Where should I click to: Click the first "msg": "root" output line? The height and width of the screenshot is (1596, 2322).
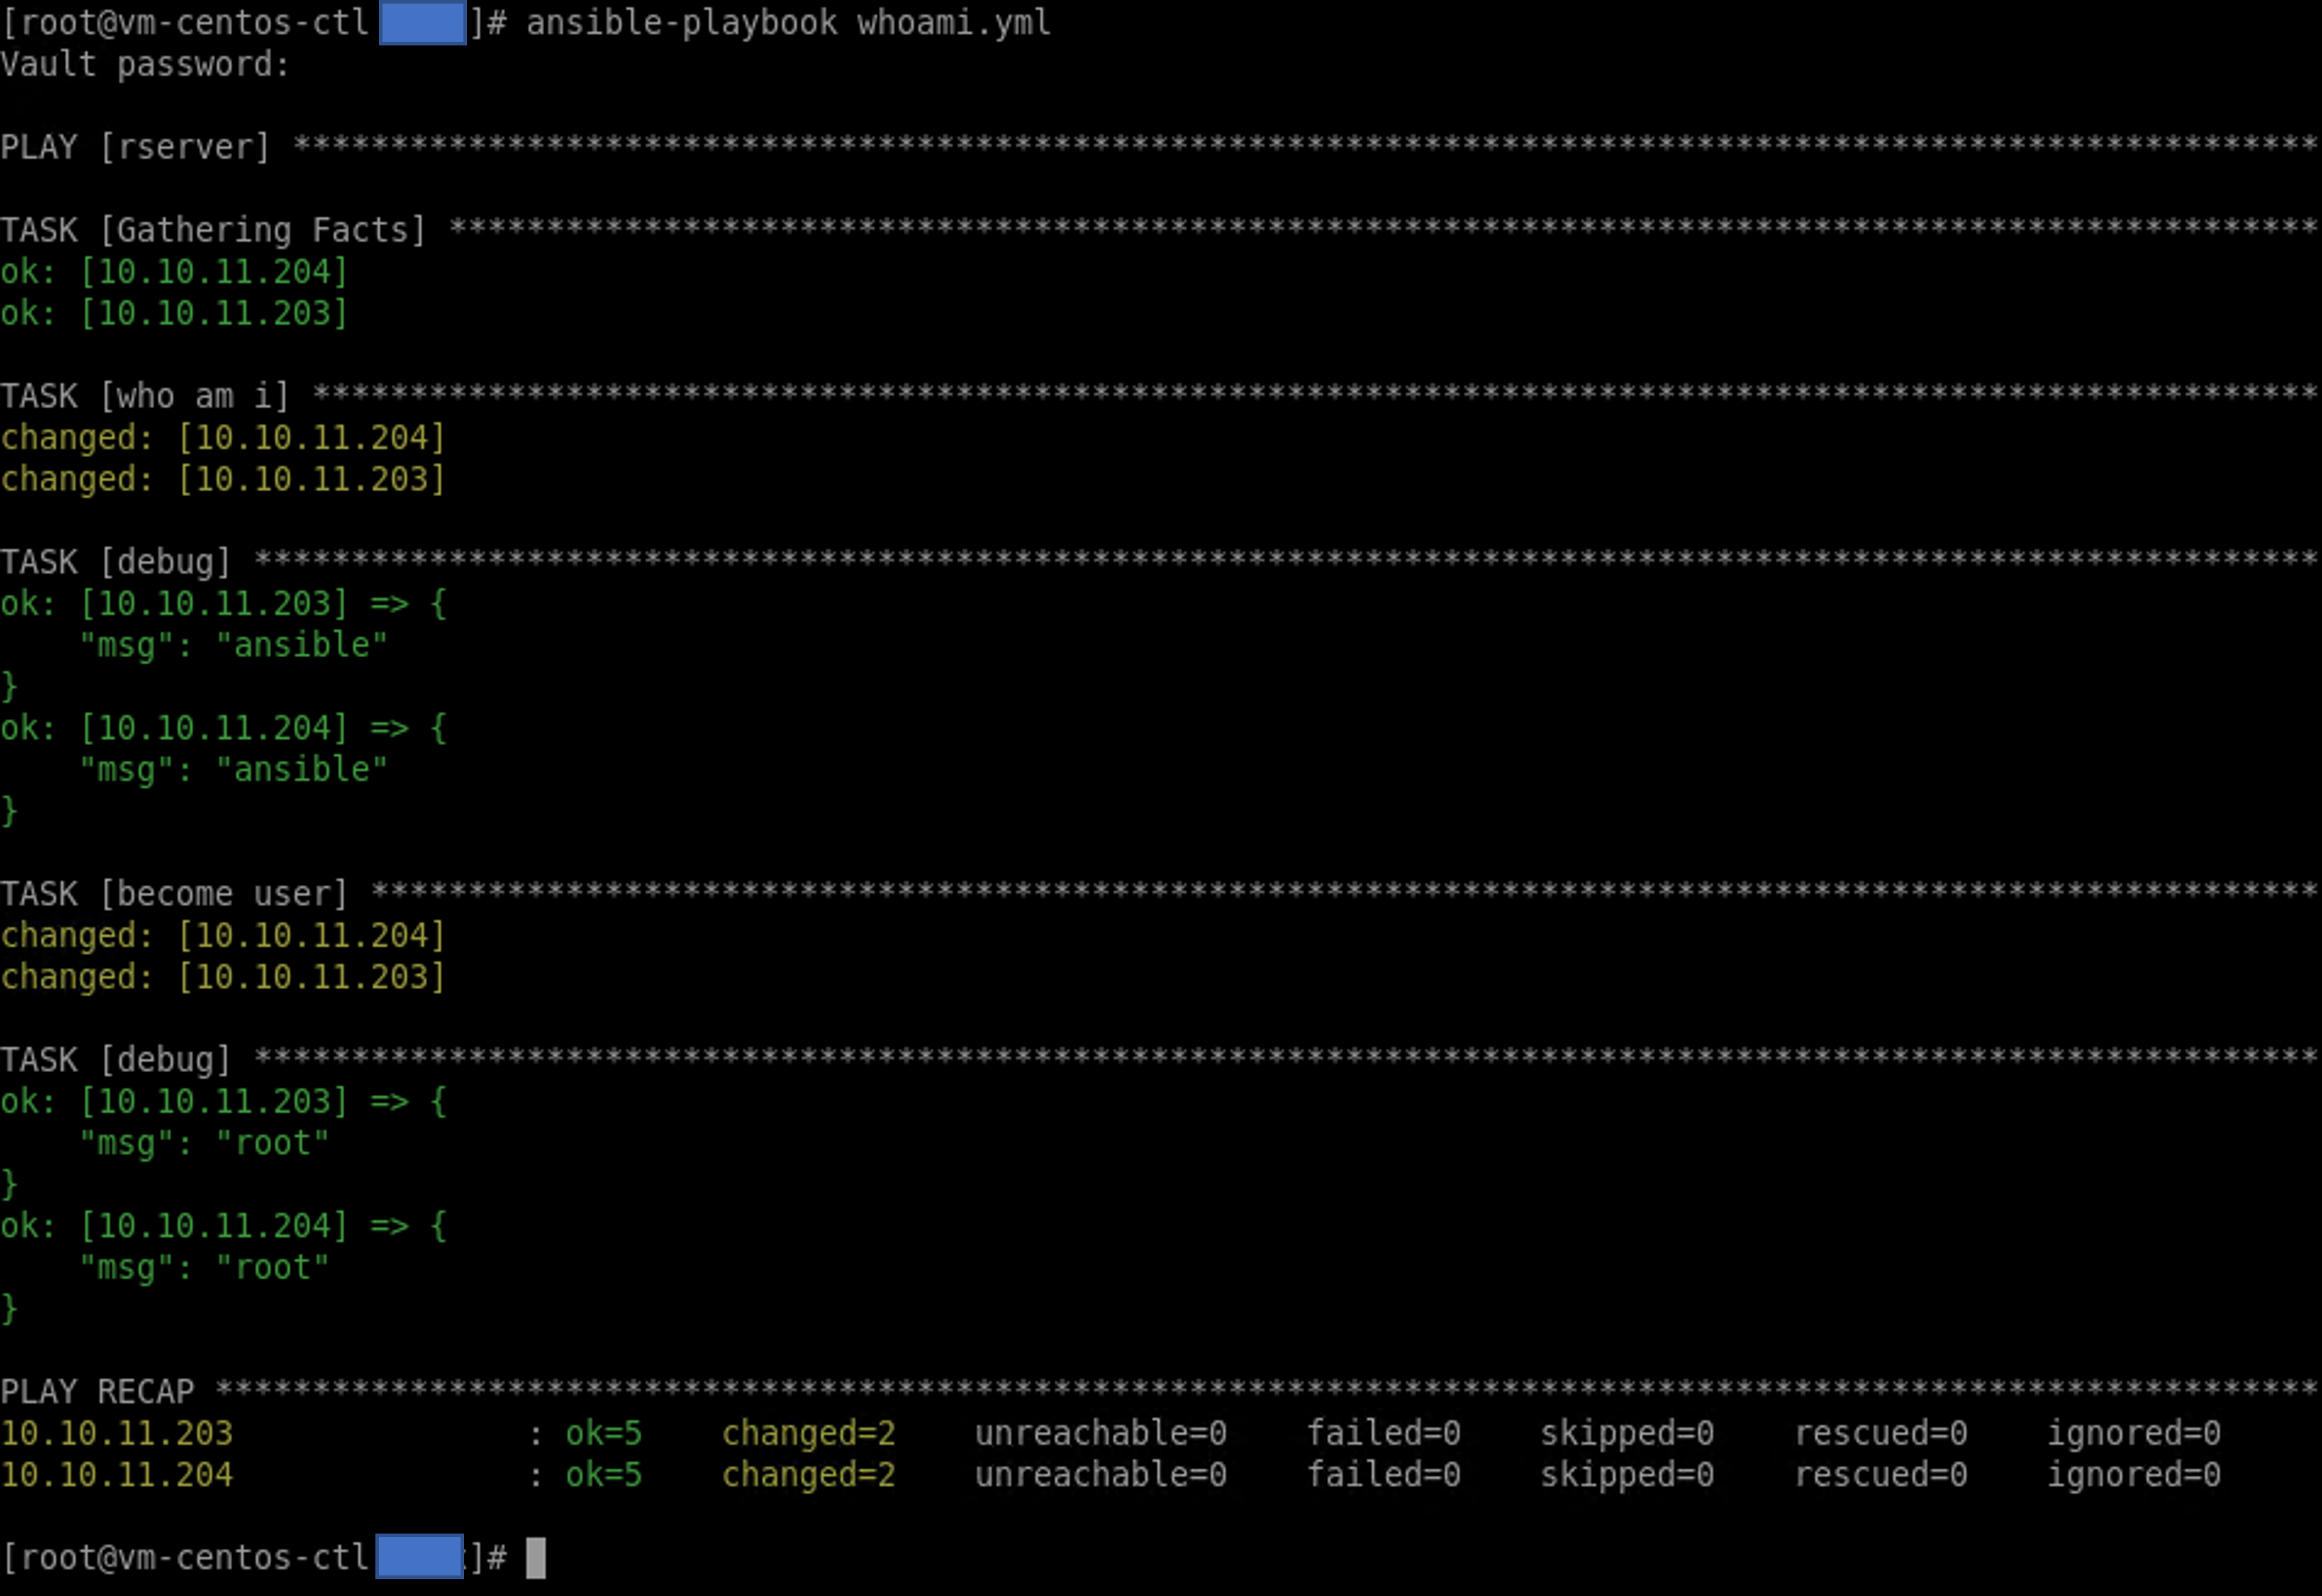[204, 1143]
